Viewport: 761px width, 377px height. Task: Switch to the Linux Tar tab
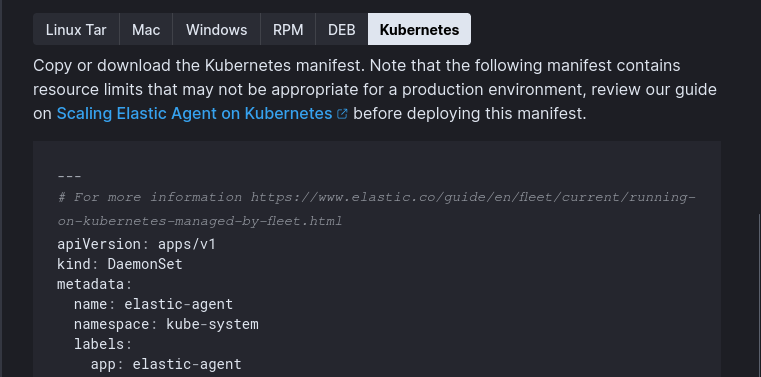[x=76, y=30]
